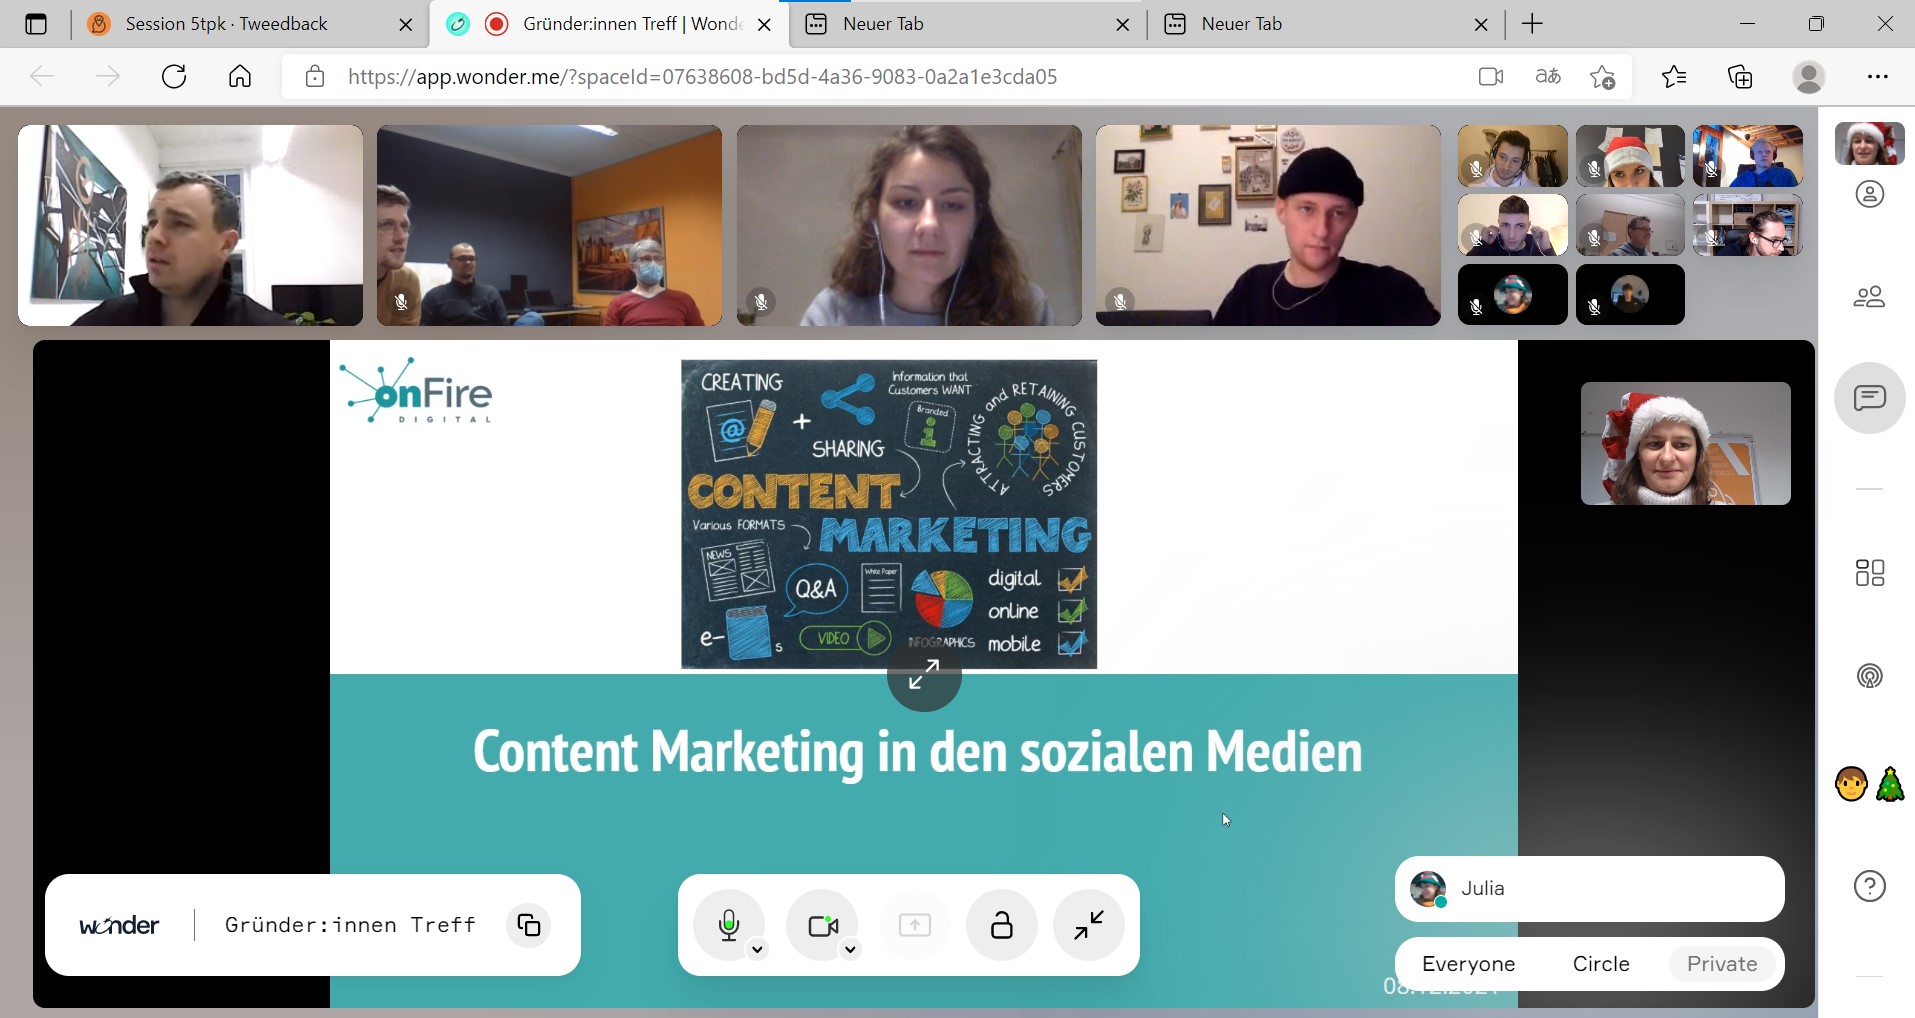Click the camera permission icon in address bar

click(1491, 77)
